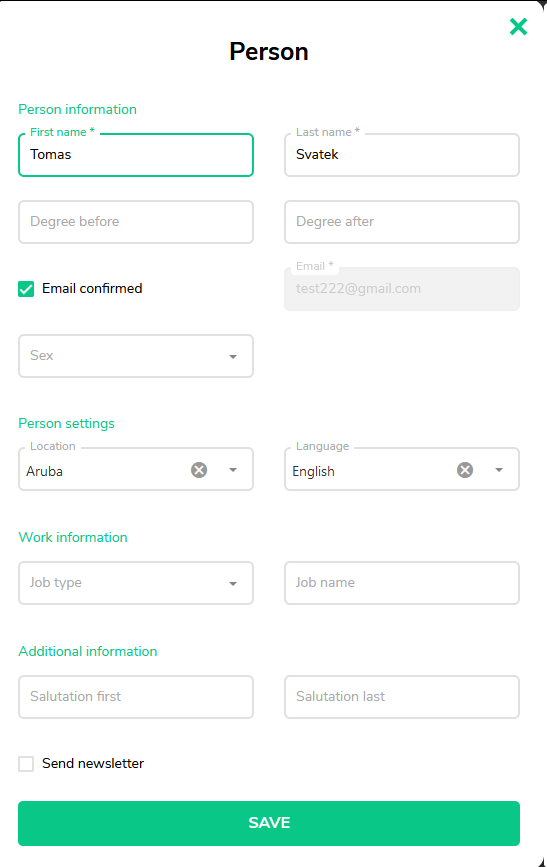547x867 pixels.
Task: Click the SAVE button
Action: [269, 823]
